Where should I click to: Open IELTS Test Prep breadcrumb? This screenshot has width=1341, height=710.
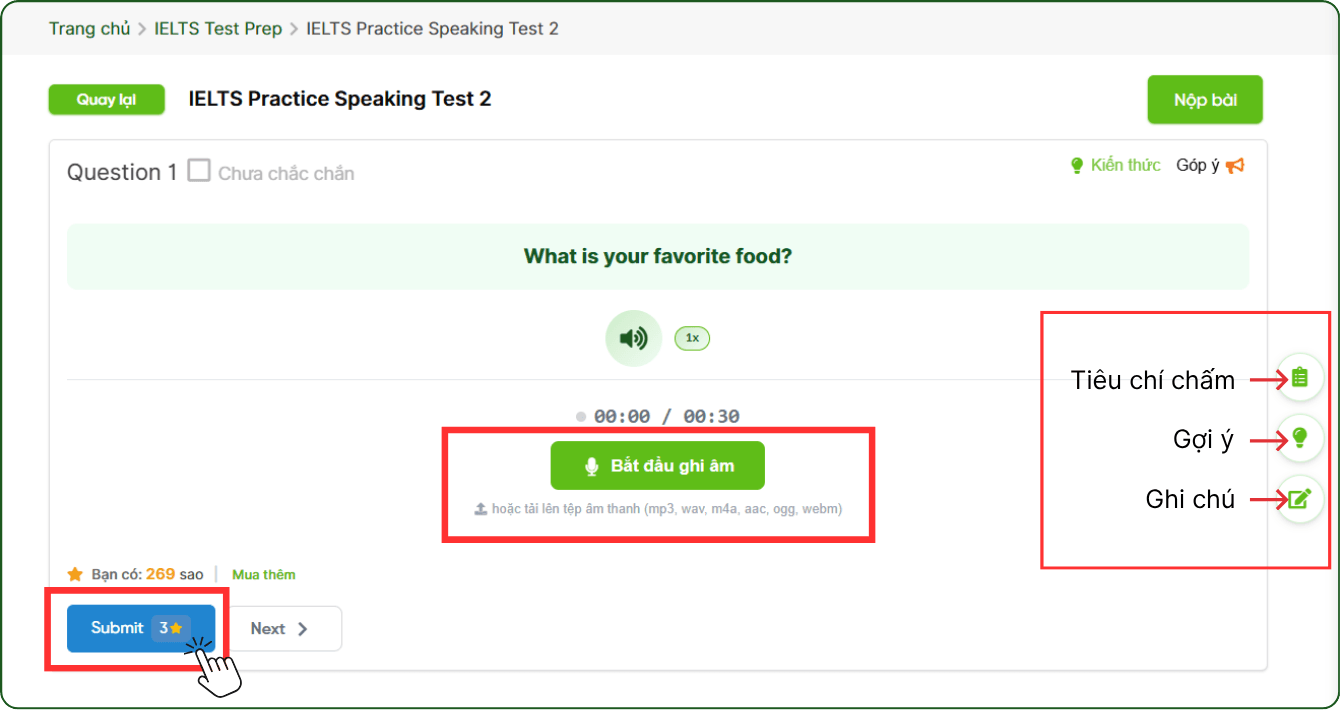(218, 29)
